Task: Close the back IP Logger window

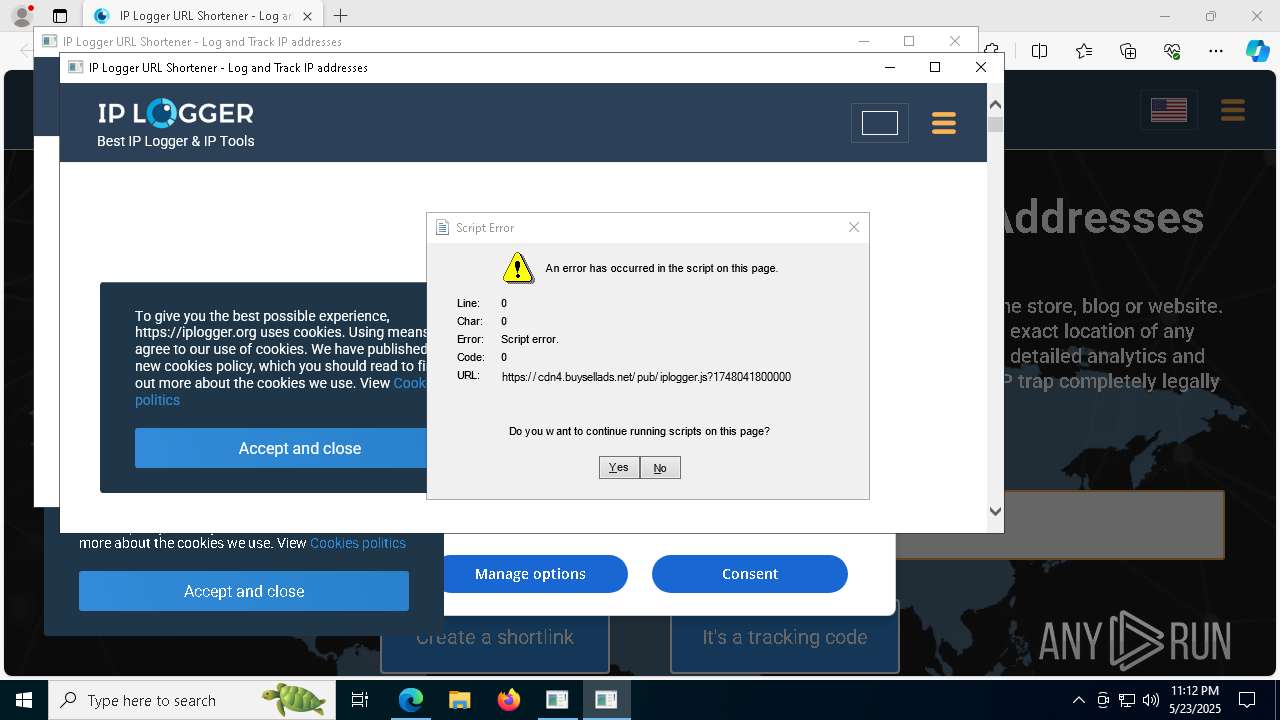Action: [955, 41]
